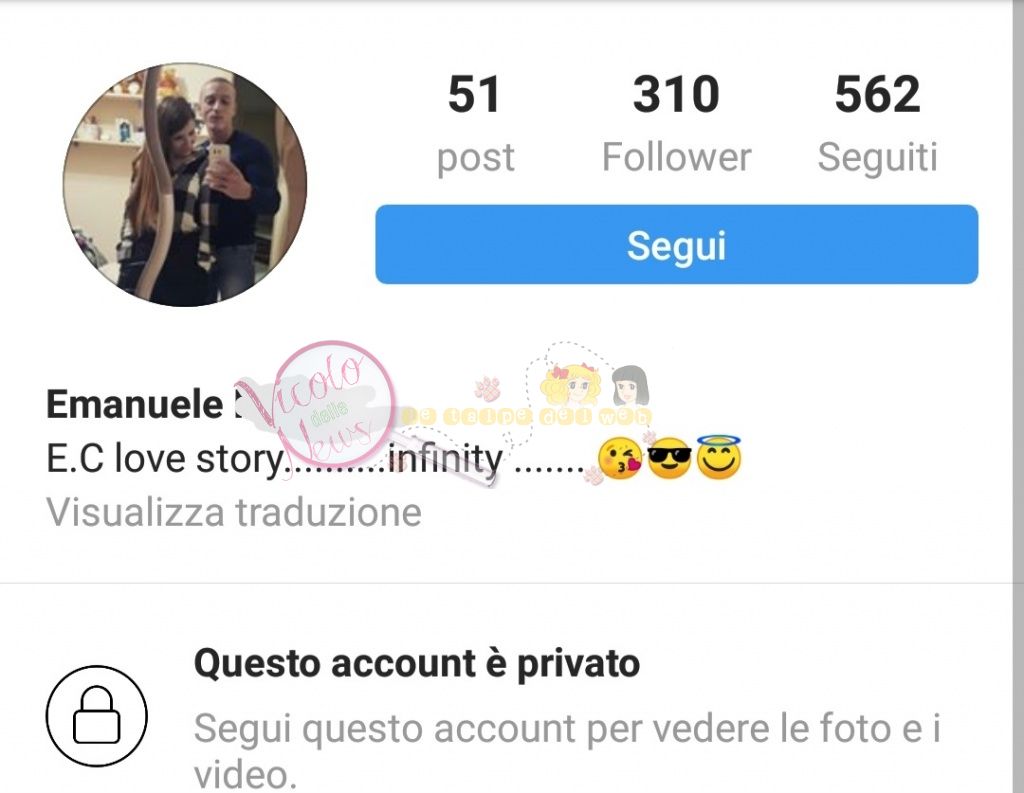The width and height of the screenshot is (1024, 793).
Task: Click the dark-haired cartoon girl watermark
Action: [630, 385]
